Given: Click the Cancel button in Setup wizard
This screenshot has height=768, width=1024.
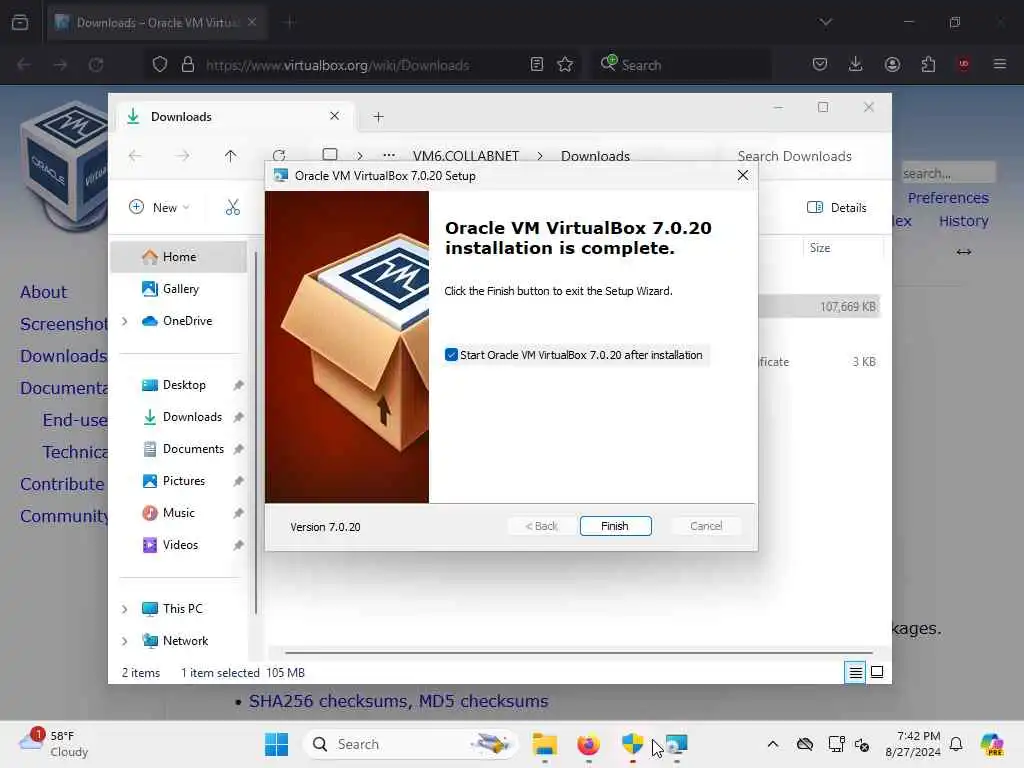Looking at the screenshot, I should [706, 526].
